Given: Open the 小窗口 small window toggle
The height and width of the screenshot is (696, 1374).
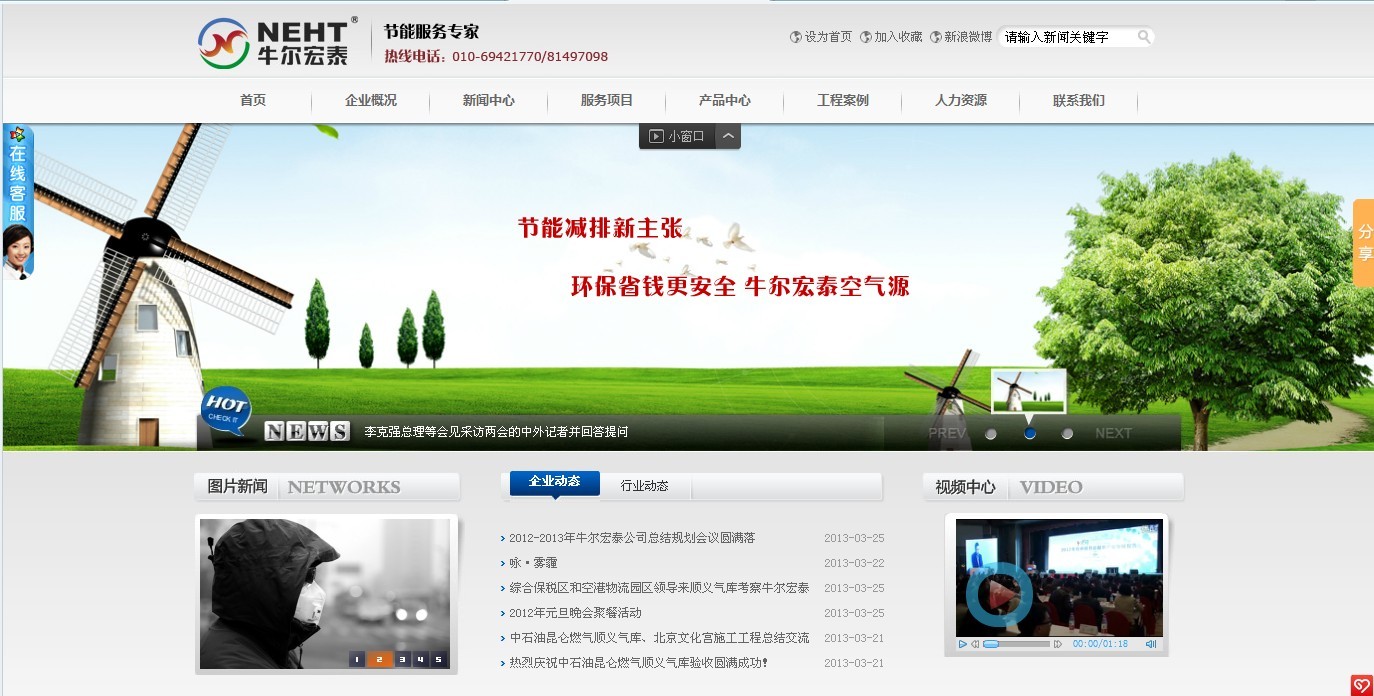Looking at the screenshot, I should coord(678,136).
